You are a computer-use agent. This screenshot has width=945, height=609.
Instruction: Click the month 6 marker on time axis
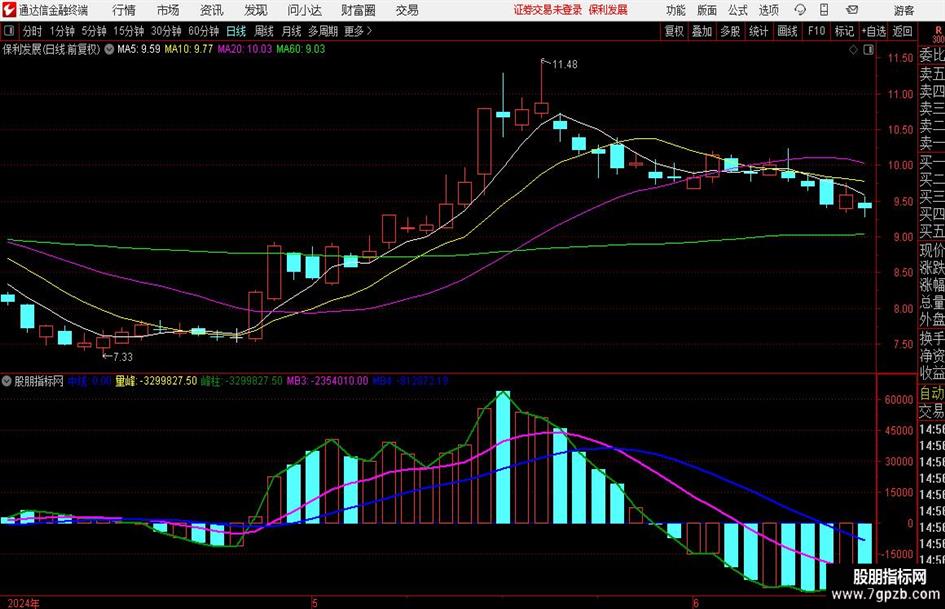point(695,602)
